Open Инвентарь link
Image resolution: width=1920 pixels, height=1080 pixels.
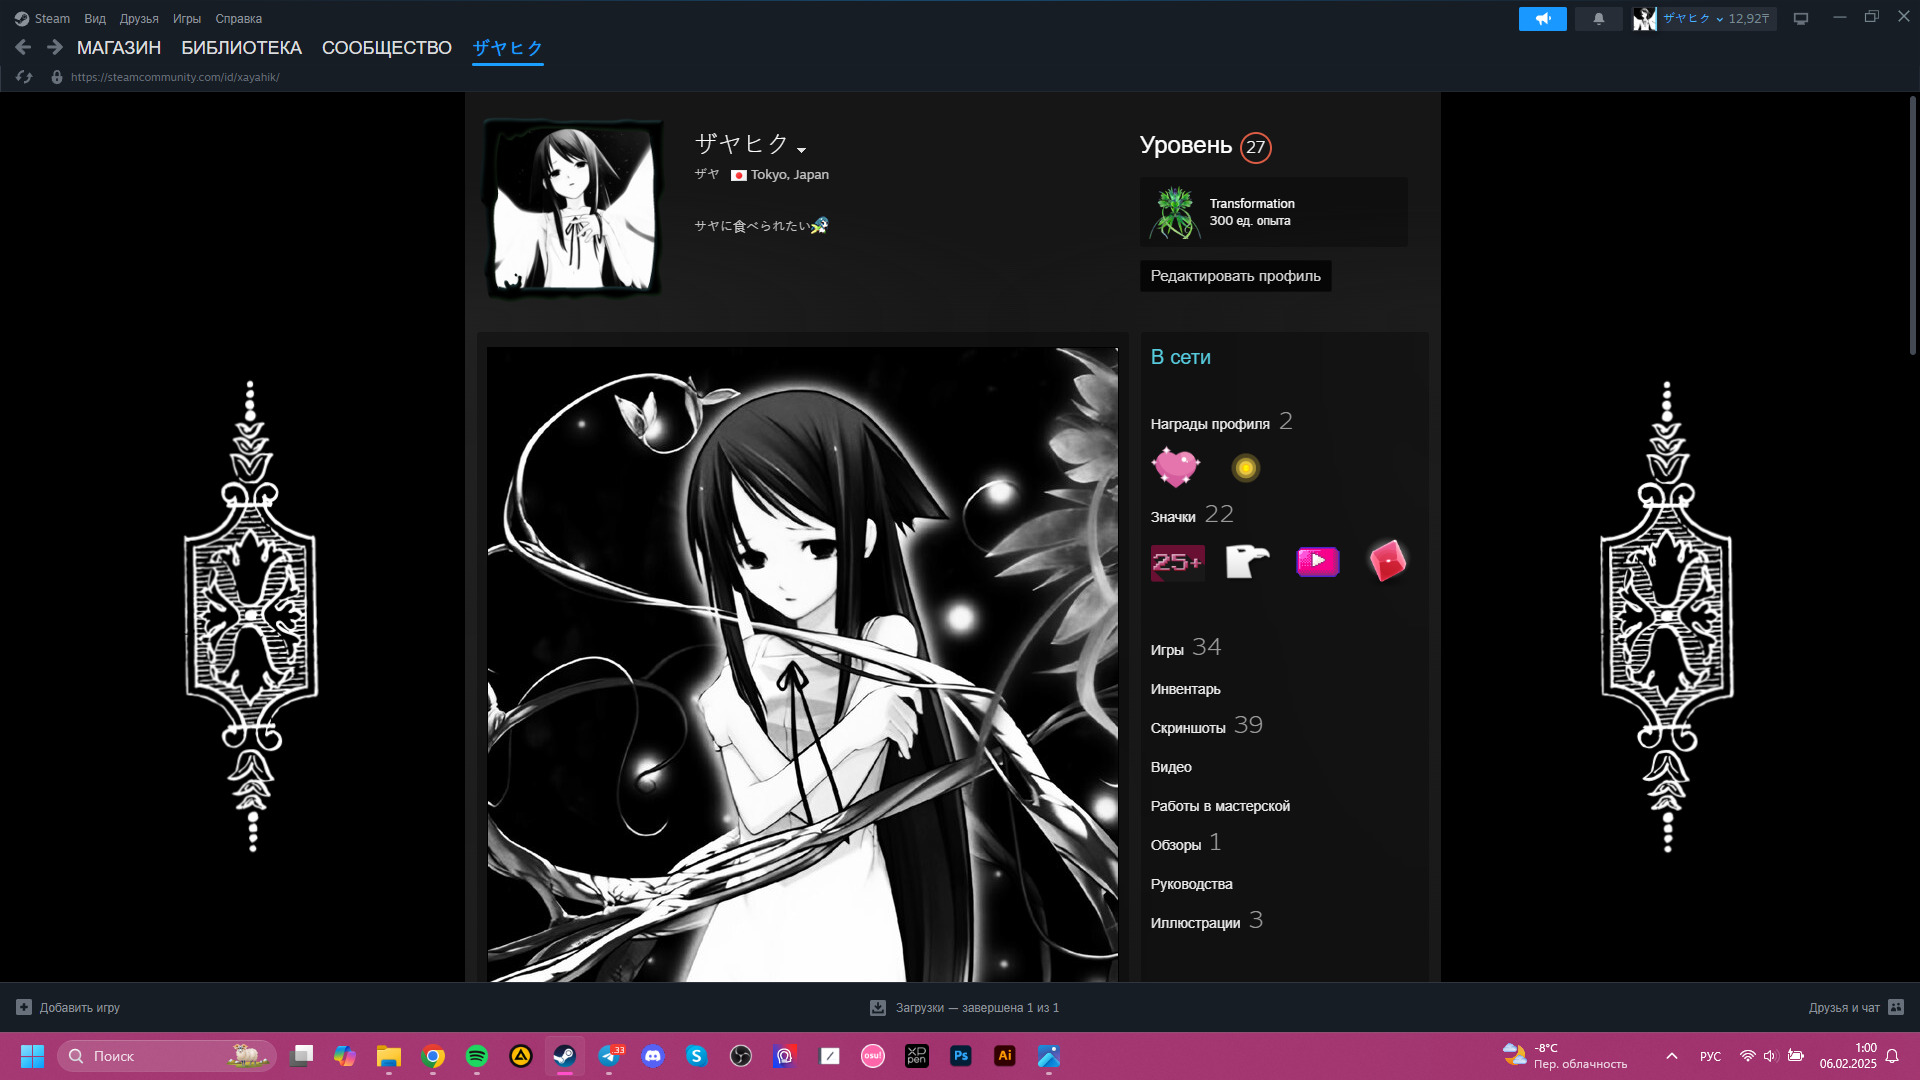tap(1185, 689)
